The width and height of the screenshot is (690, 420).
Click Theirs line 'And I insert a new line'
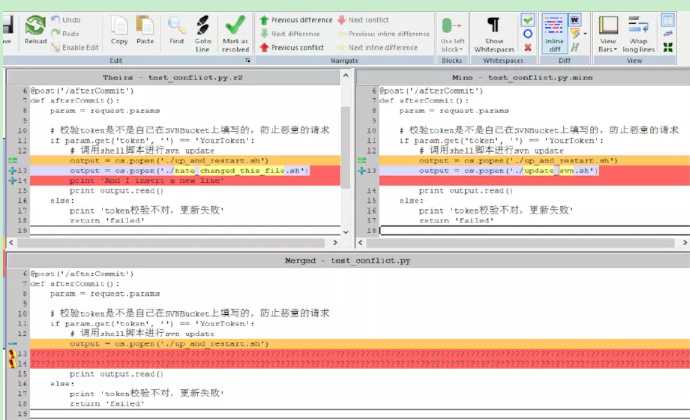(x=185, y=181)
